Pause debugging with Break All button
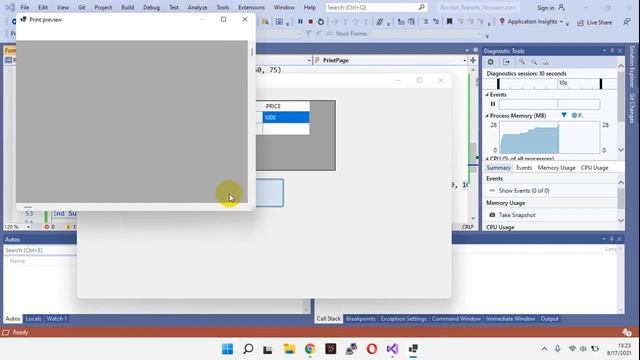Viewport: 640px width, 360px height. point(300,22)
